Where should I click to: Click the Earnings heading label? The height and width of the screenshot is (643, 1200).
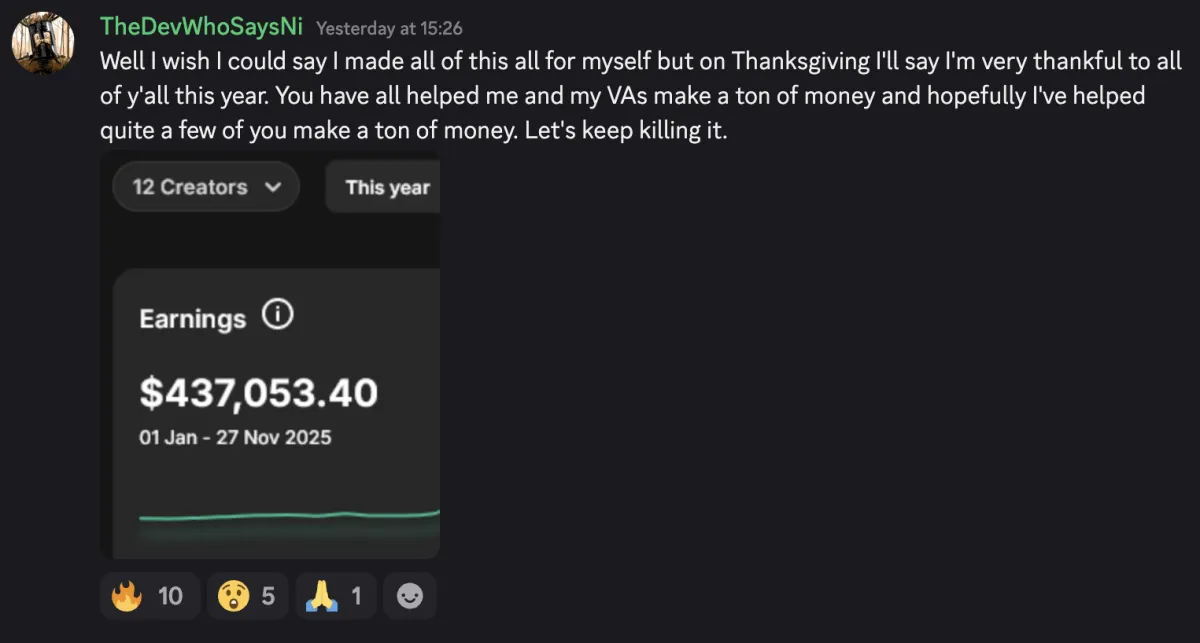coord(192,319)
